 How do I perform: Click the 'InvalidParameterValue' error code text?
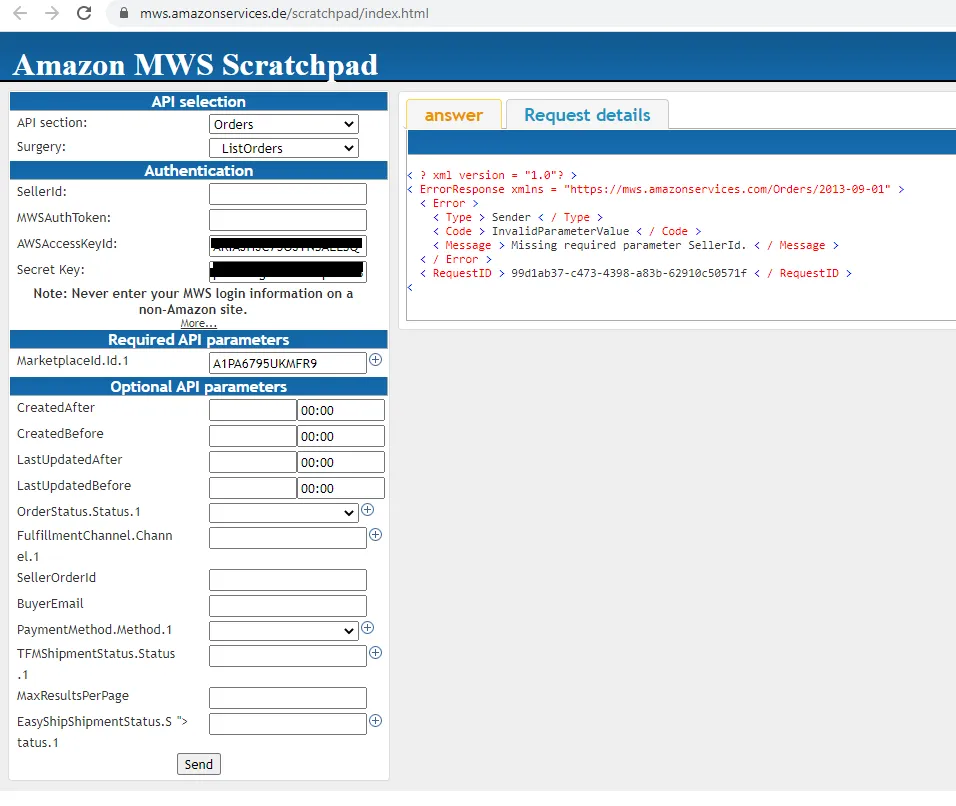tap(560, 231)
